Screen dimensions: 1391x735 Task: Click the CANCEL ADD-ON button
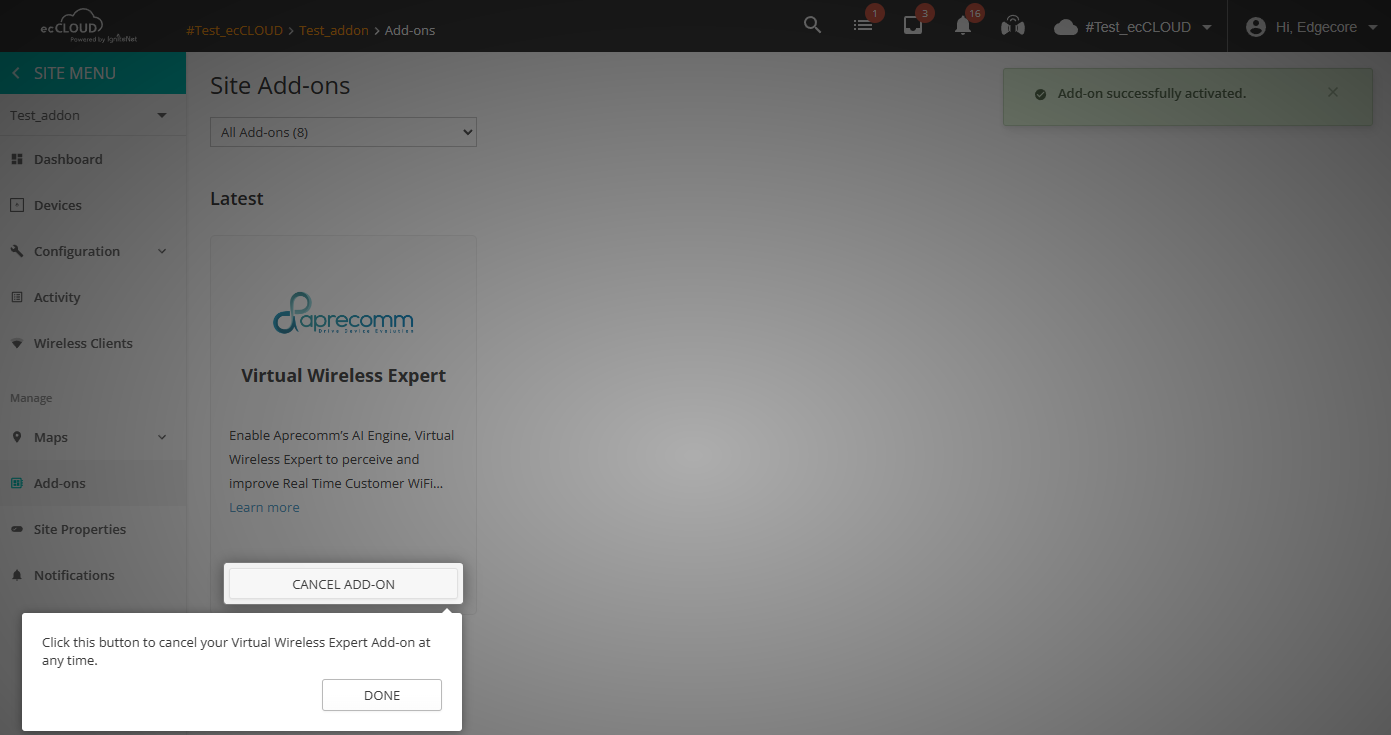[x=343, y=583]
